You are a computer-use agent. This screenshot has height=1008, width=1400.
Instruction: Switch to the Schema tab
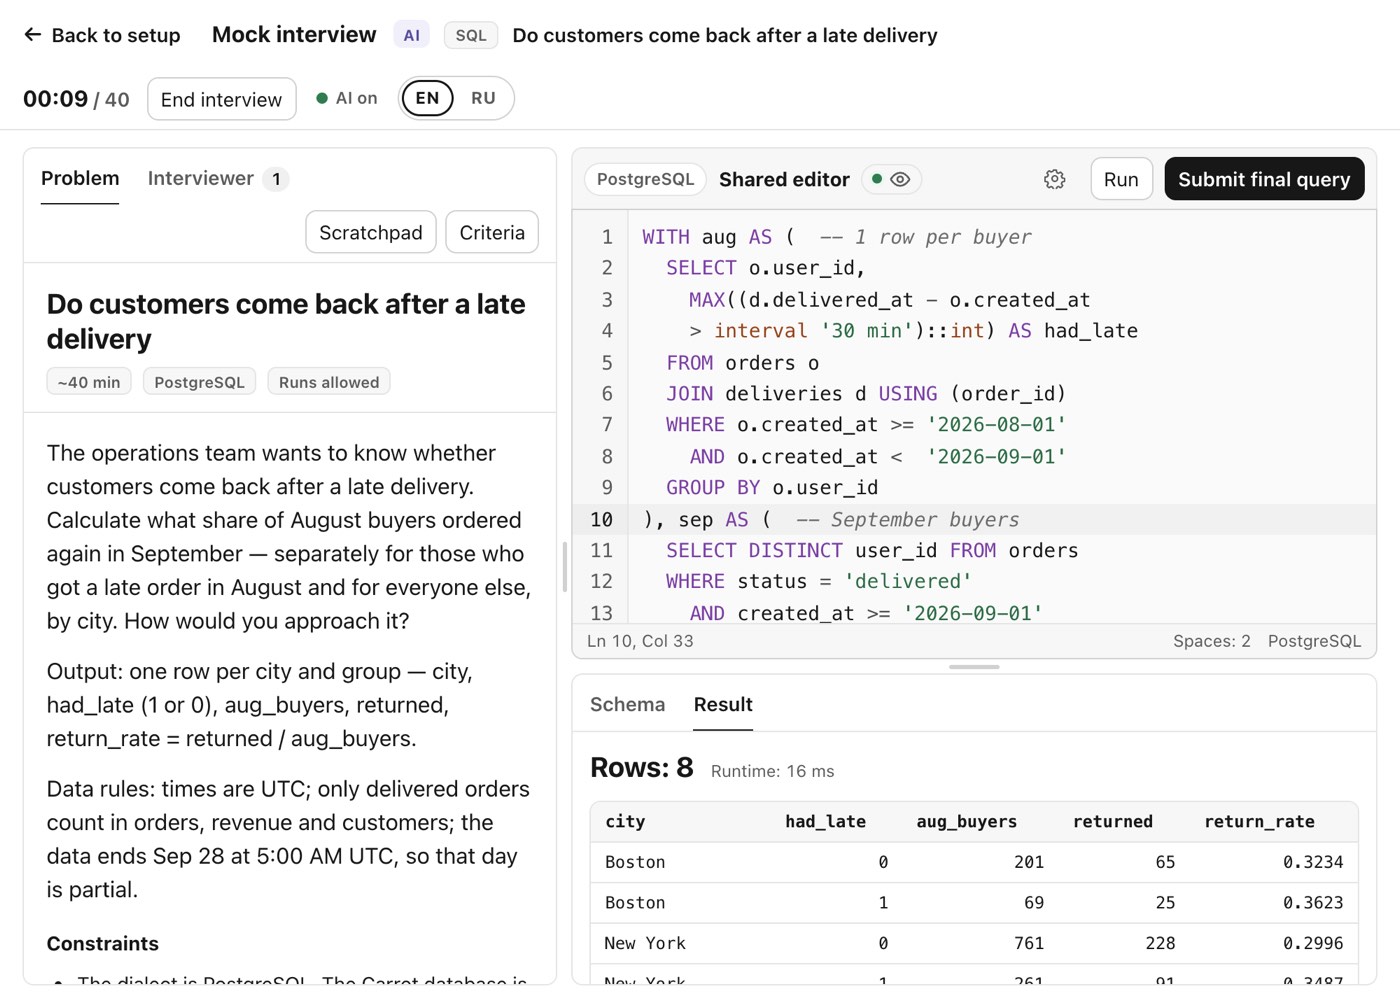627,704
